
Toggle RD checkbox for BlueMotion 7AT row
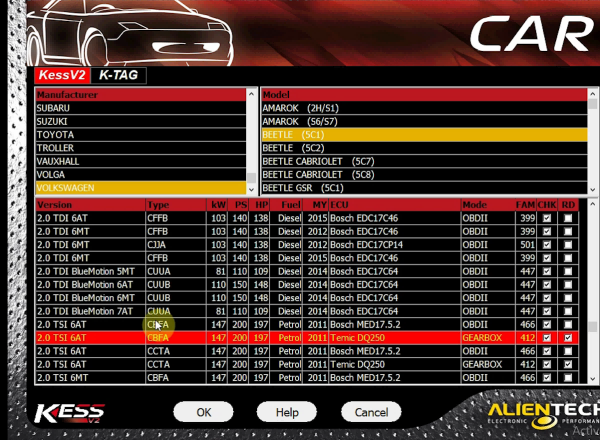(568, 311)
